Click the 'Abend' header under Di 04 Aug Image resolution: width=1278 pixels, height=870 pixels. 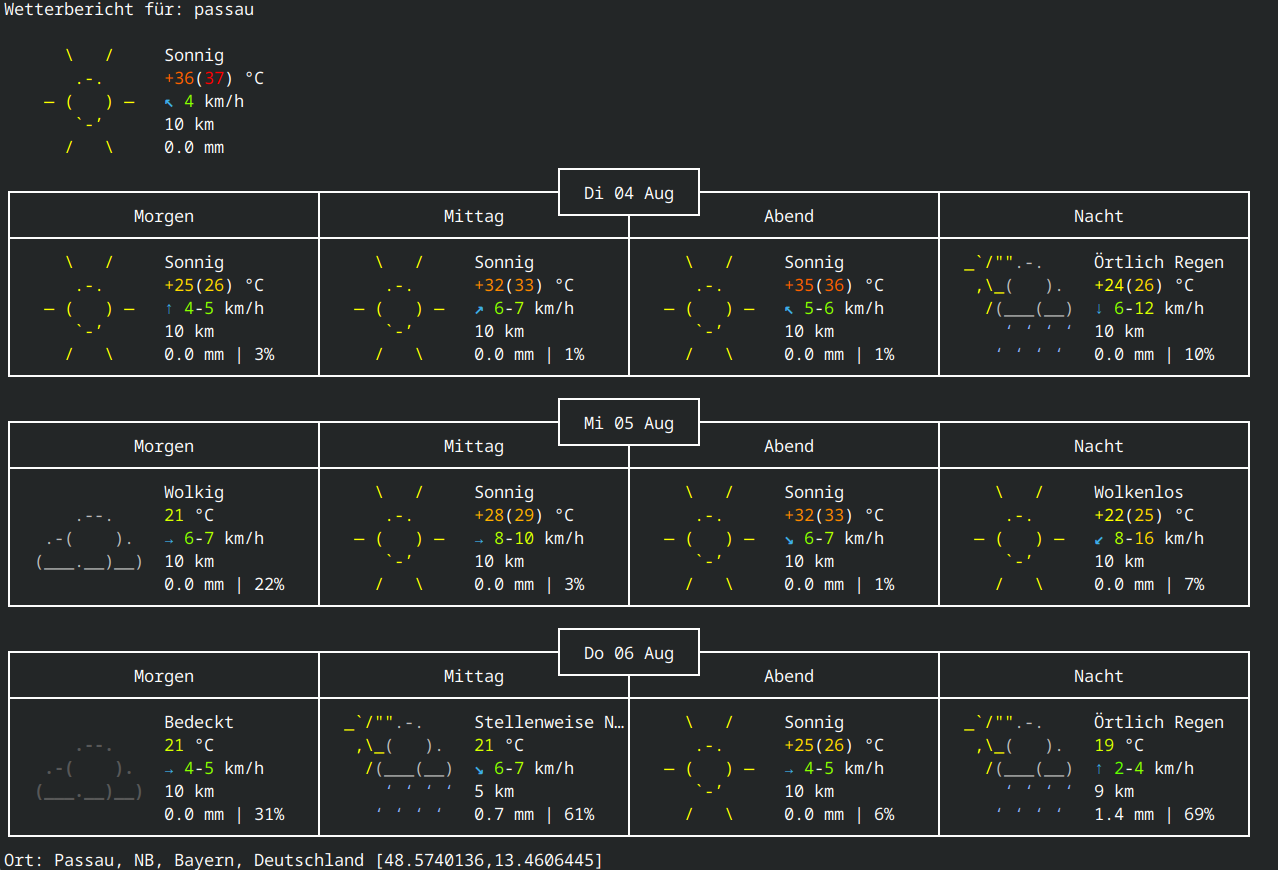coord(789,216)
